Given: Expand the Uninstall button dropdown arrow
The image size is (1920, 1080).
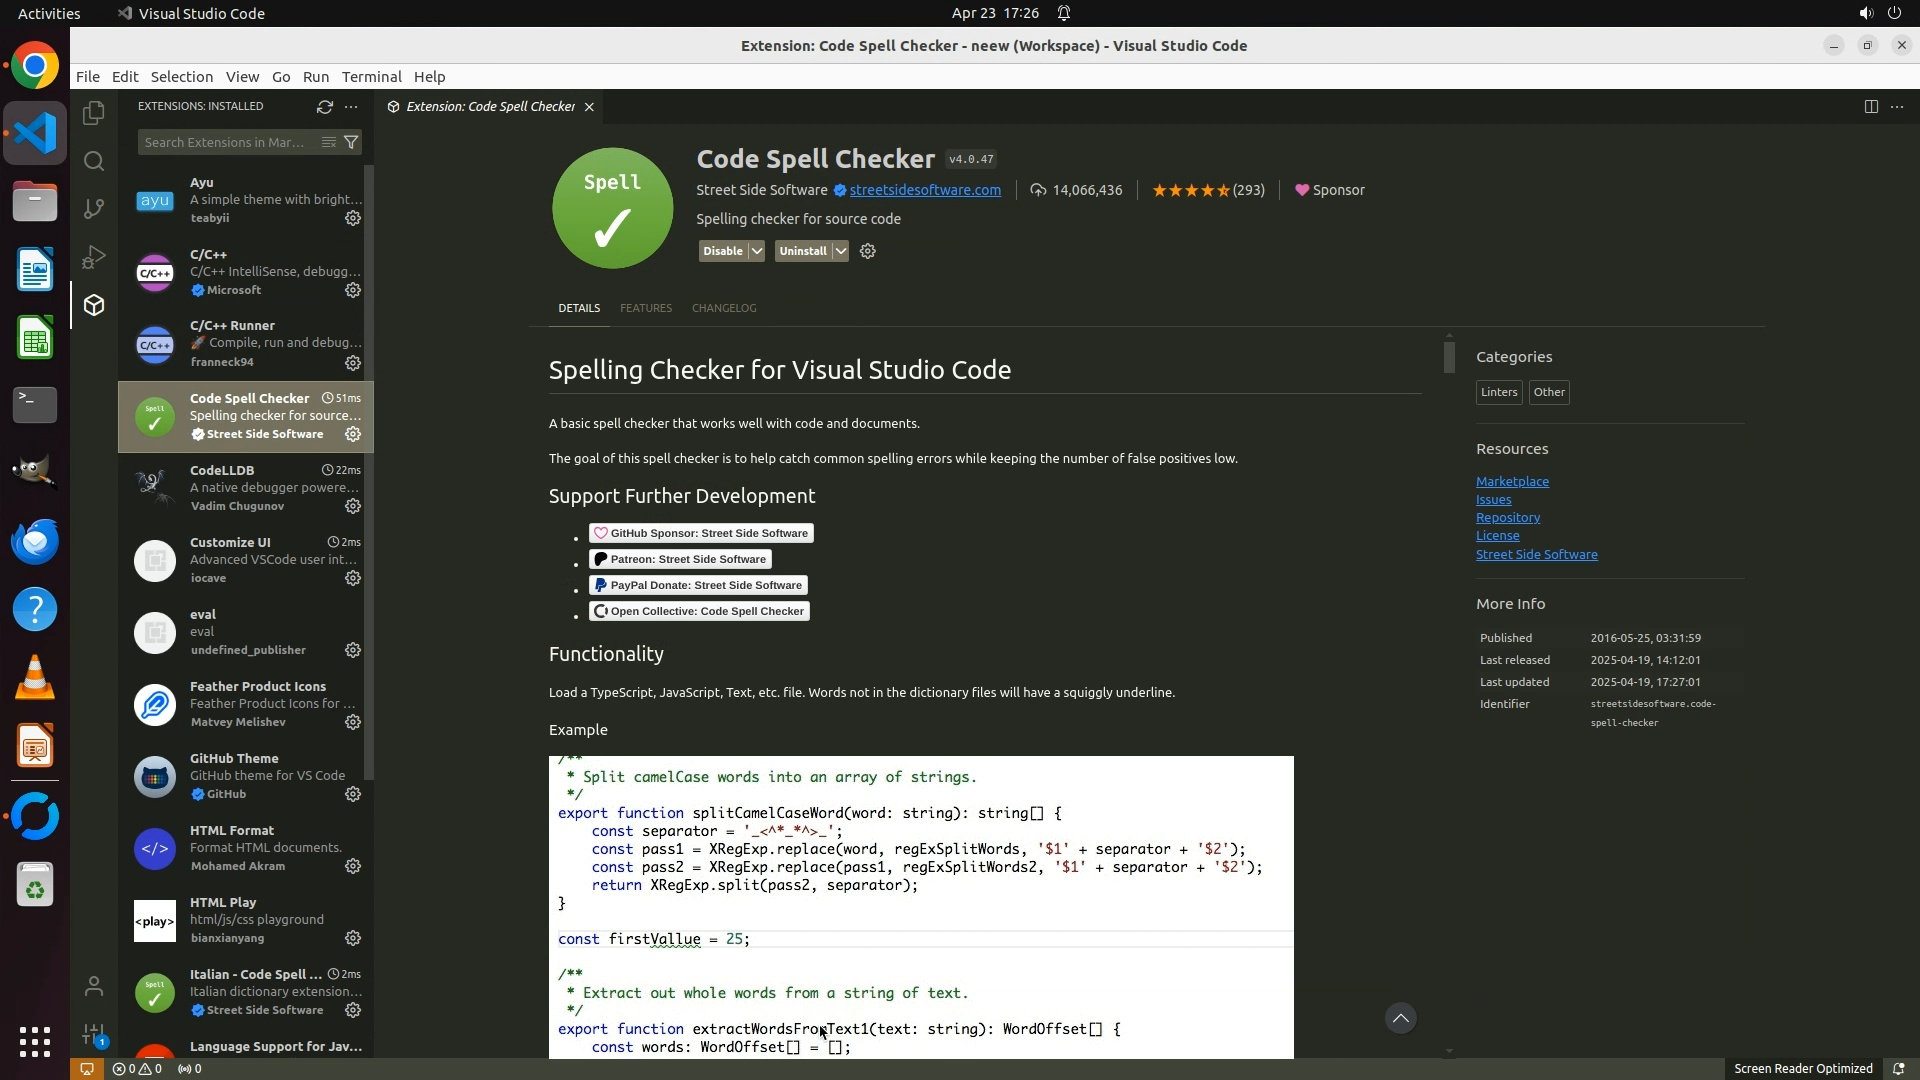Looking at the screenshot, I should click(x=841, y=251).
